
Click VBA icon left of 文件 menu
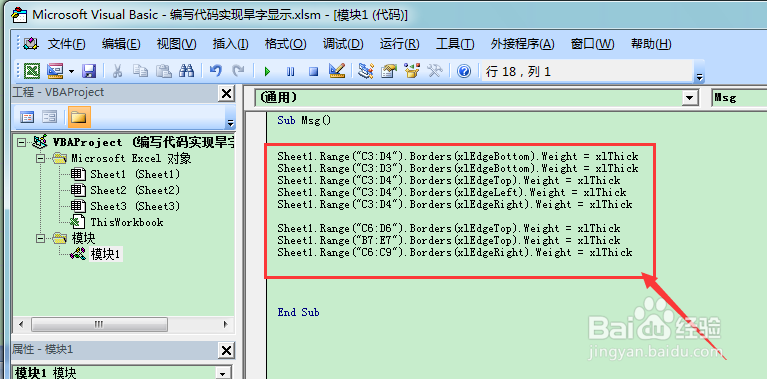[30, 44]
